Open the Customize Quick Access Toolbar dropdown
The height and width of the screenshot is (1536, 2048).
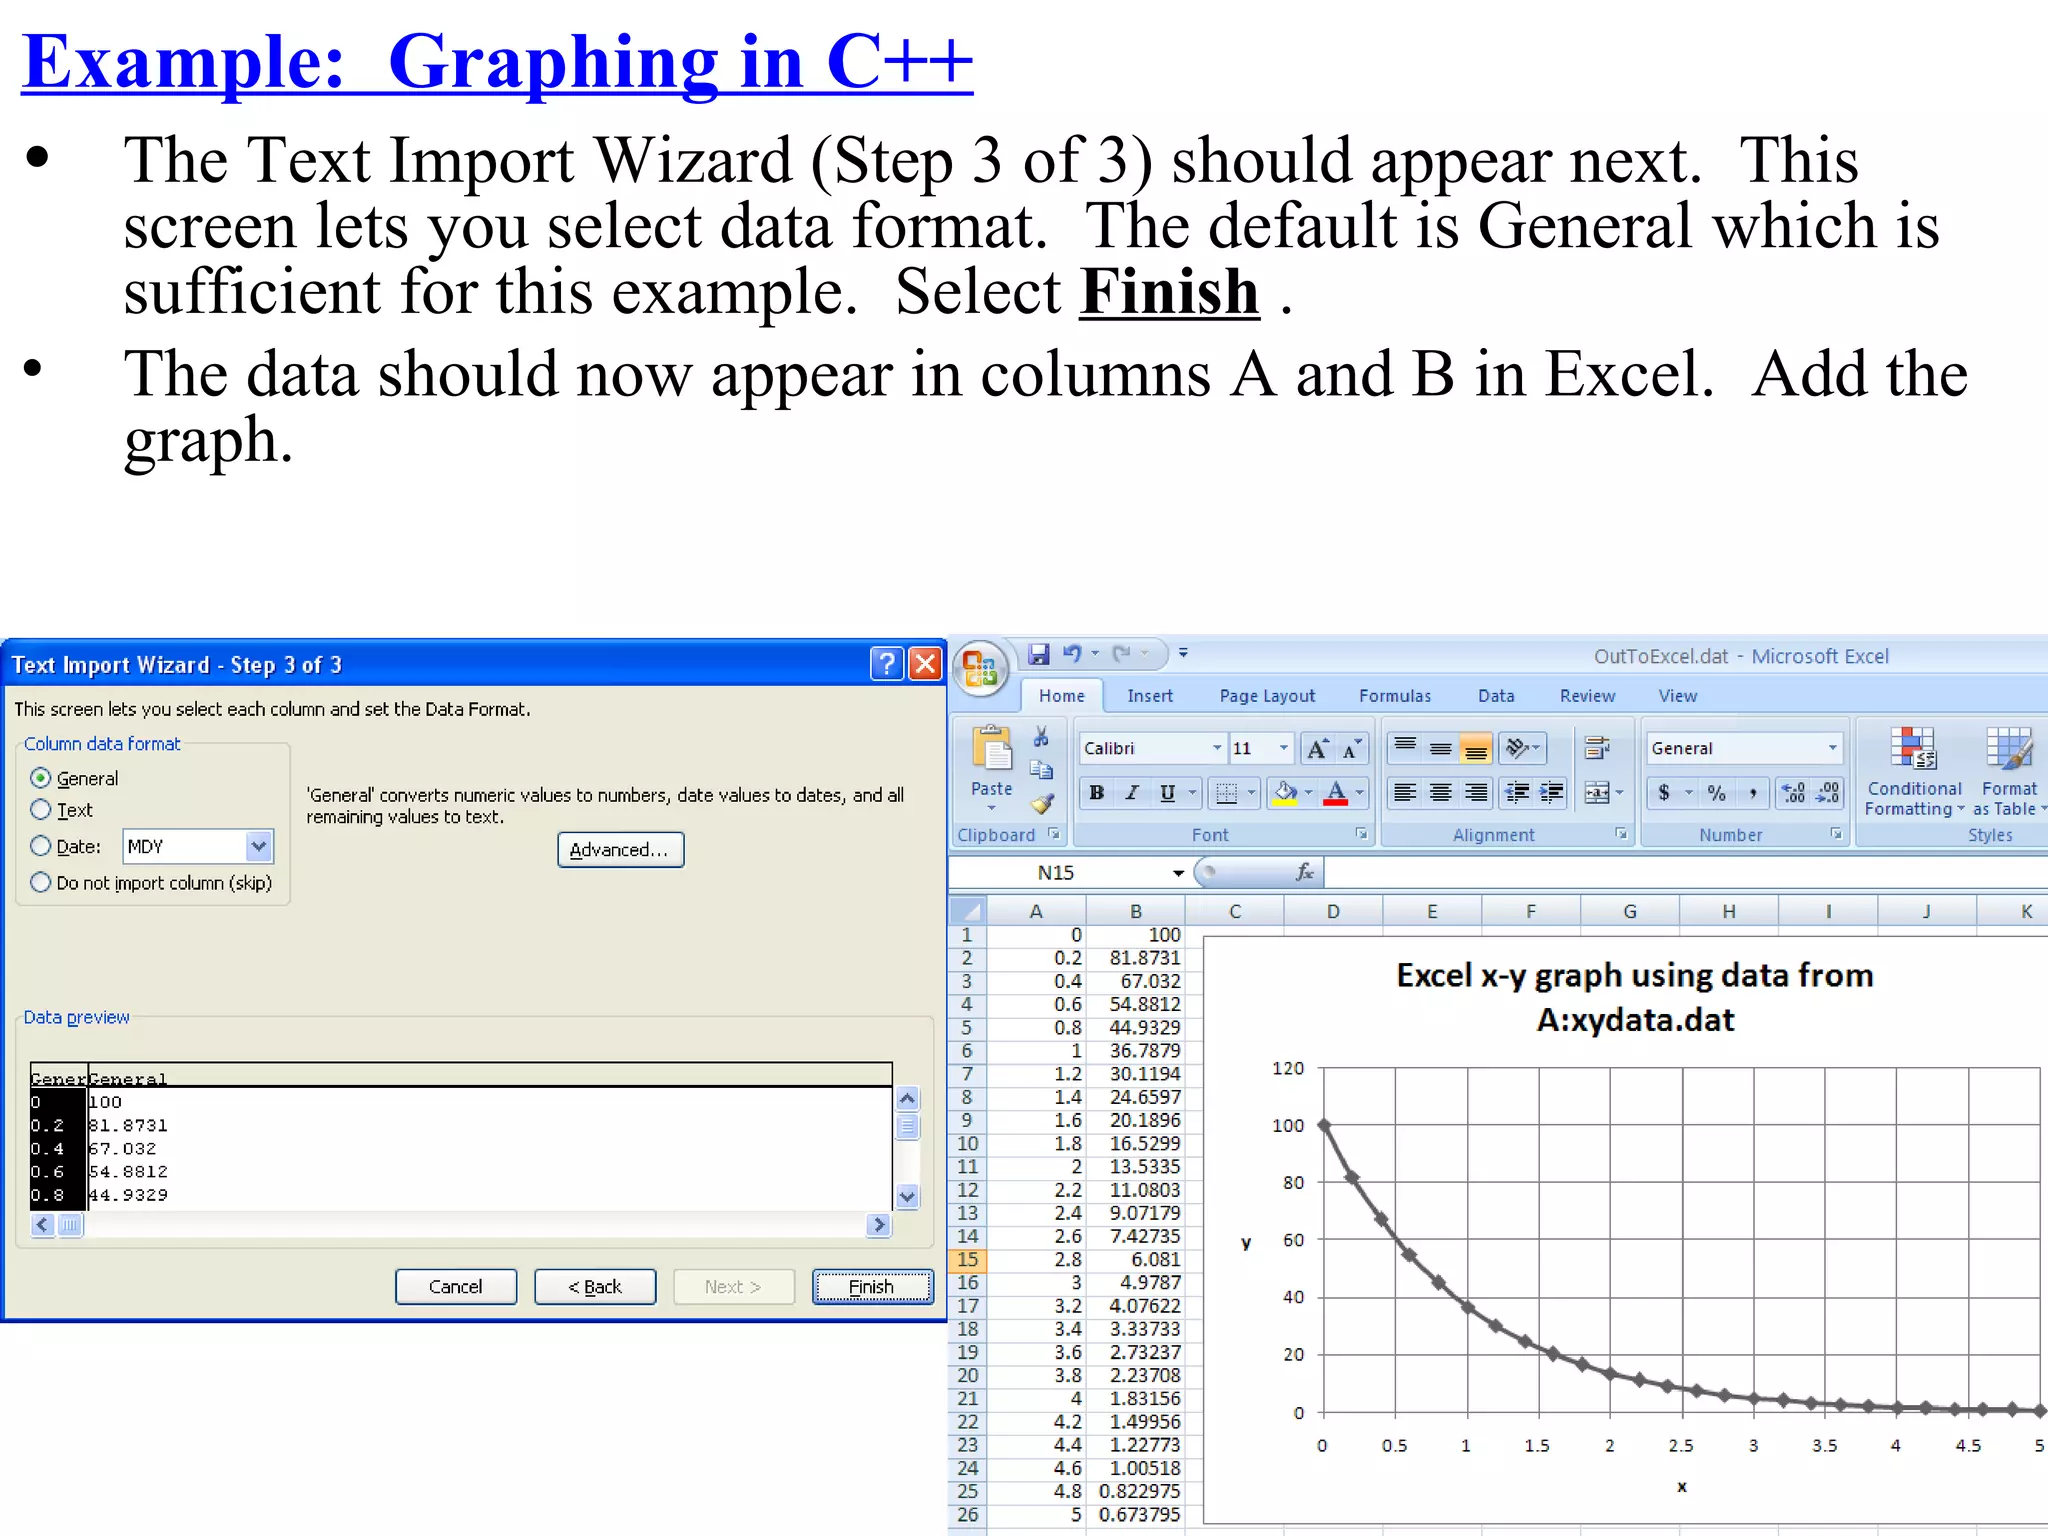point(1183,653)
